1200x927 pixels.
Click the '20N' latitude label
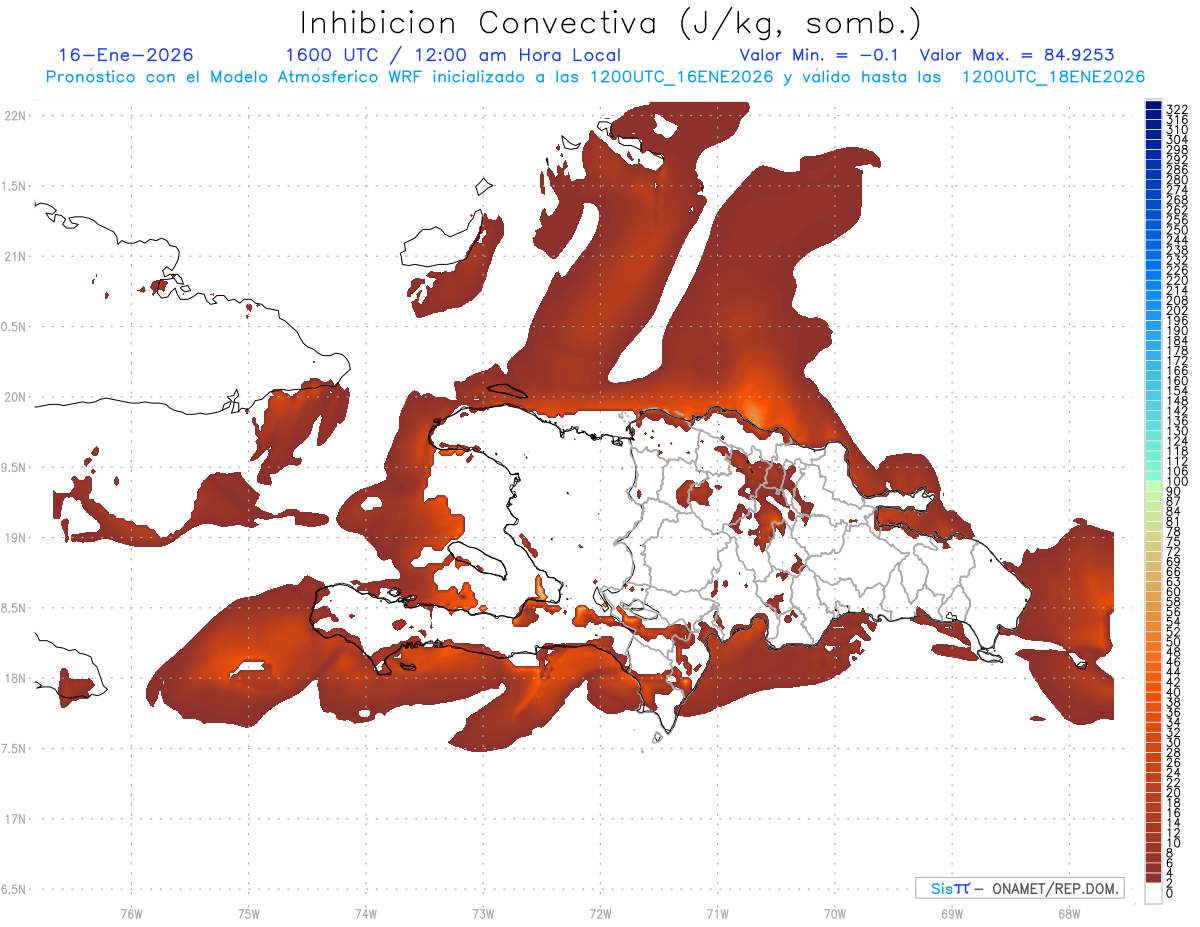tap(15, 397)
